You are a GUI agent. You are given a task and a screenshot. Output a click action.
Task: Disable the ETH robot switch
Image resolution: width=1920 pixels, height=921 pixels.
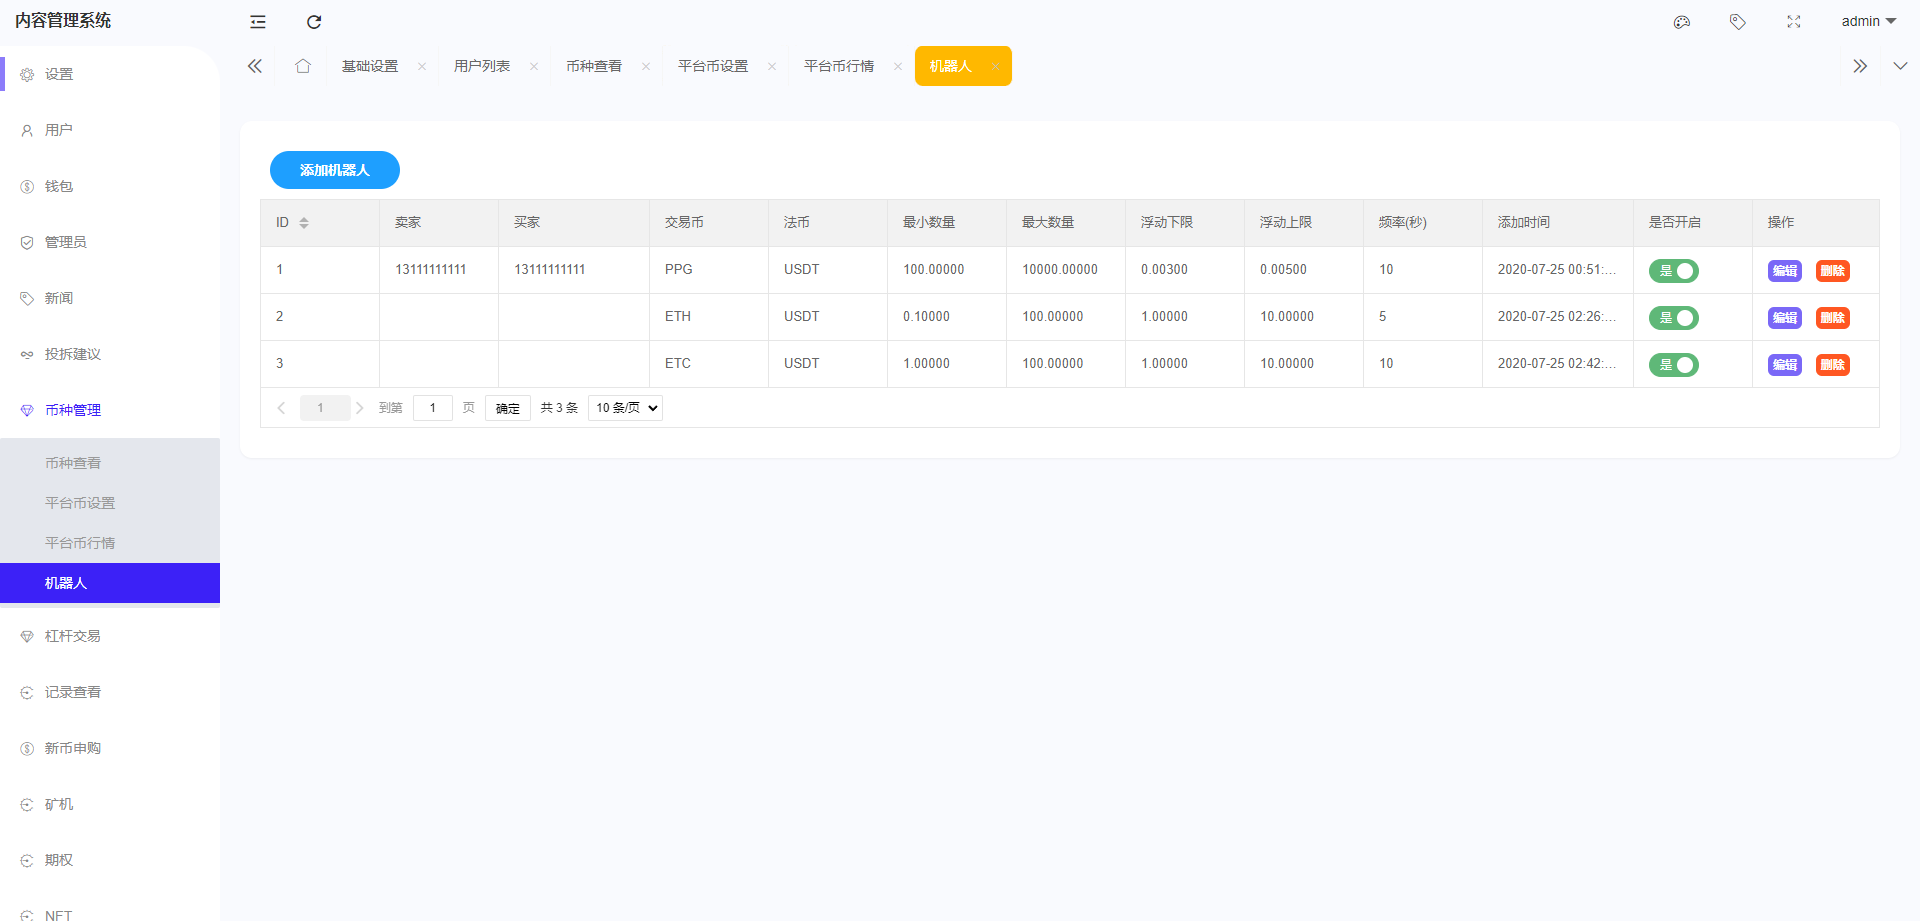(1674, 318)
